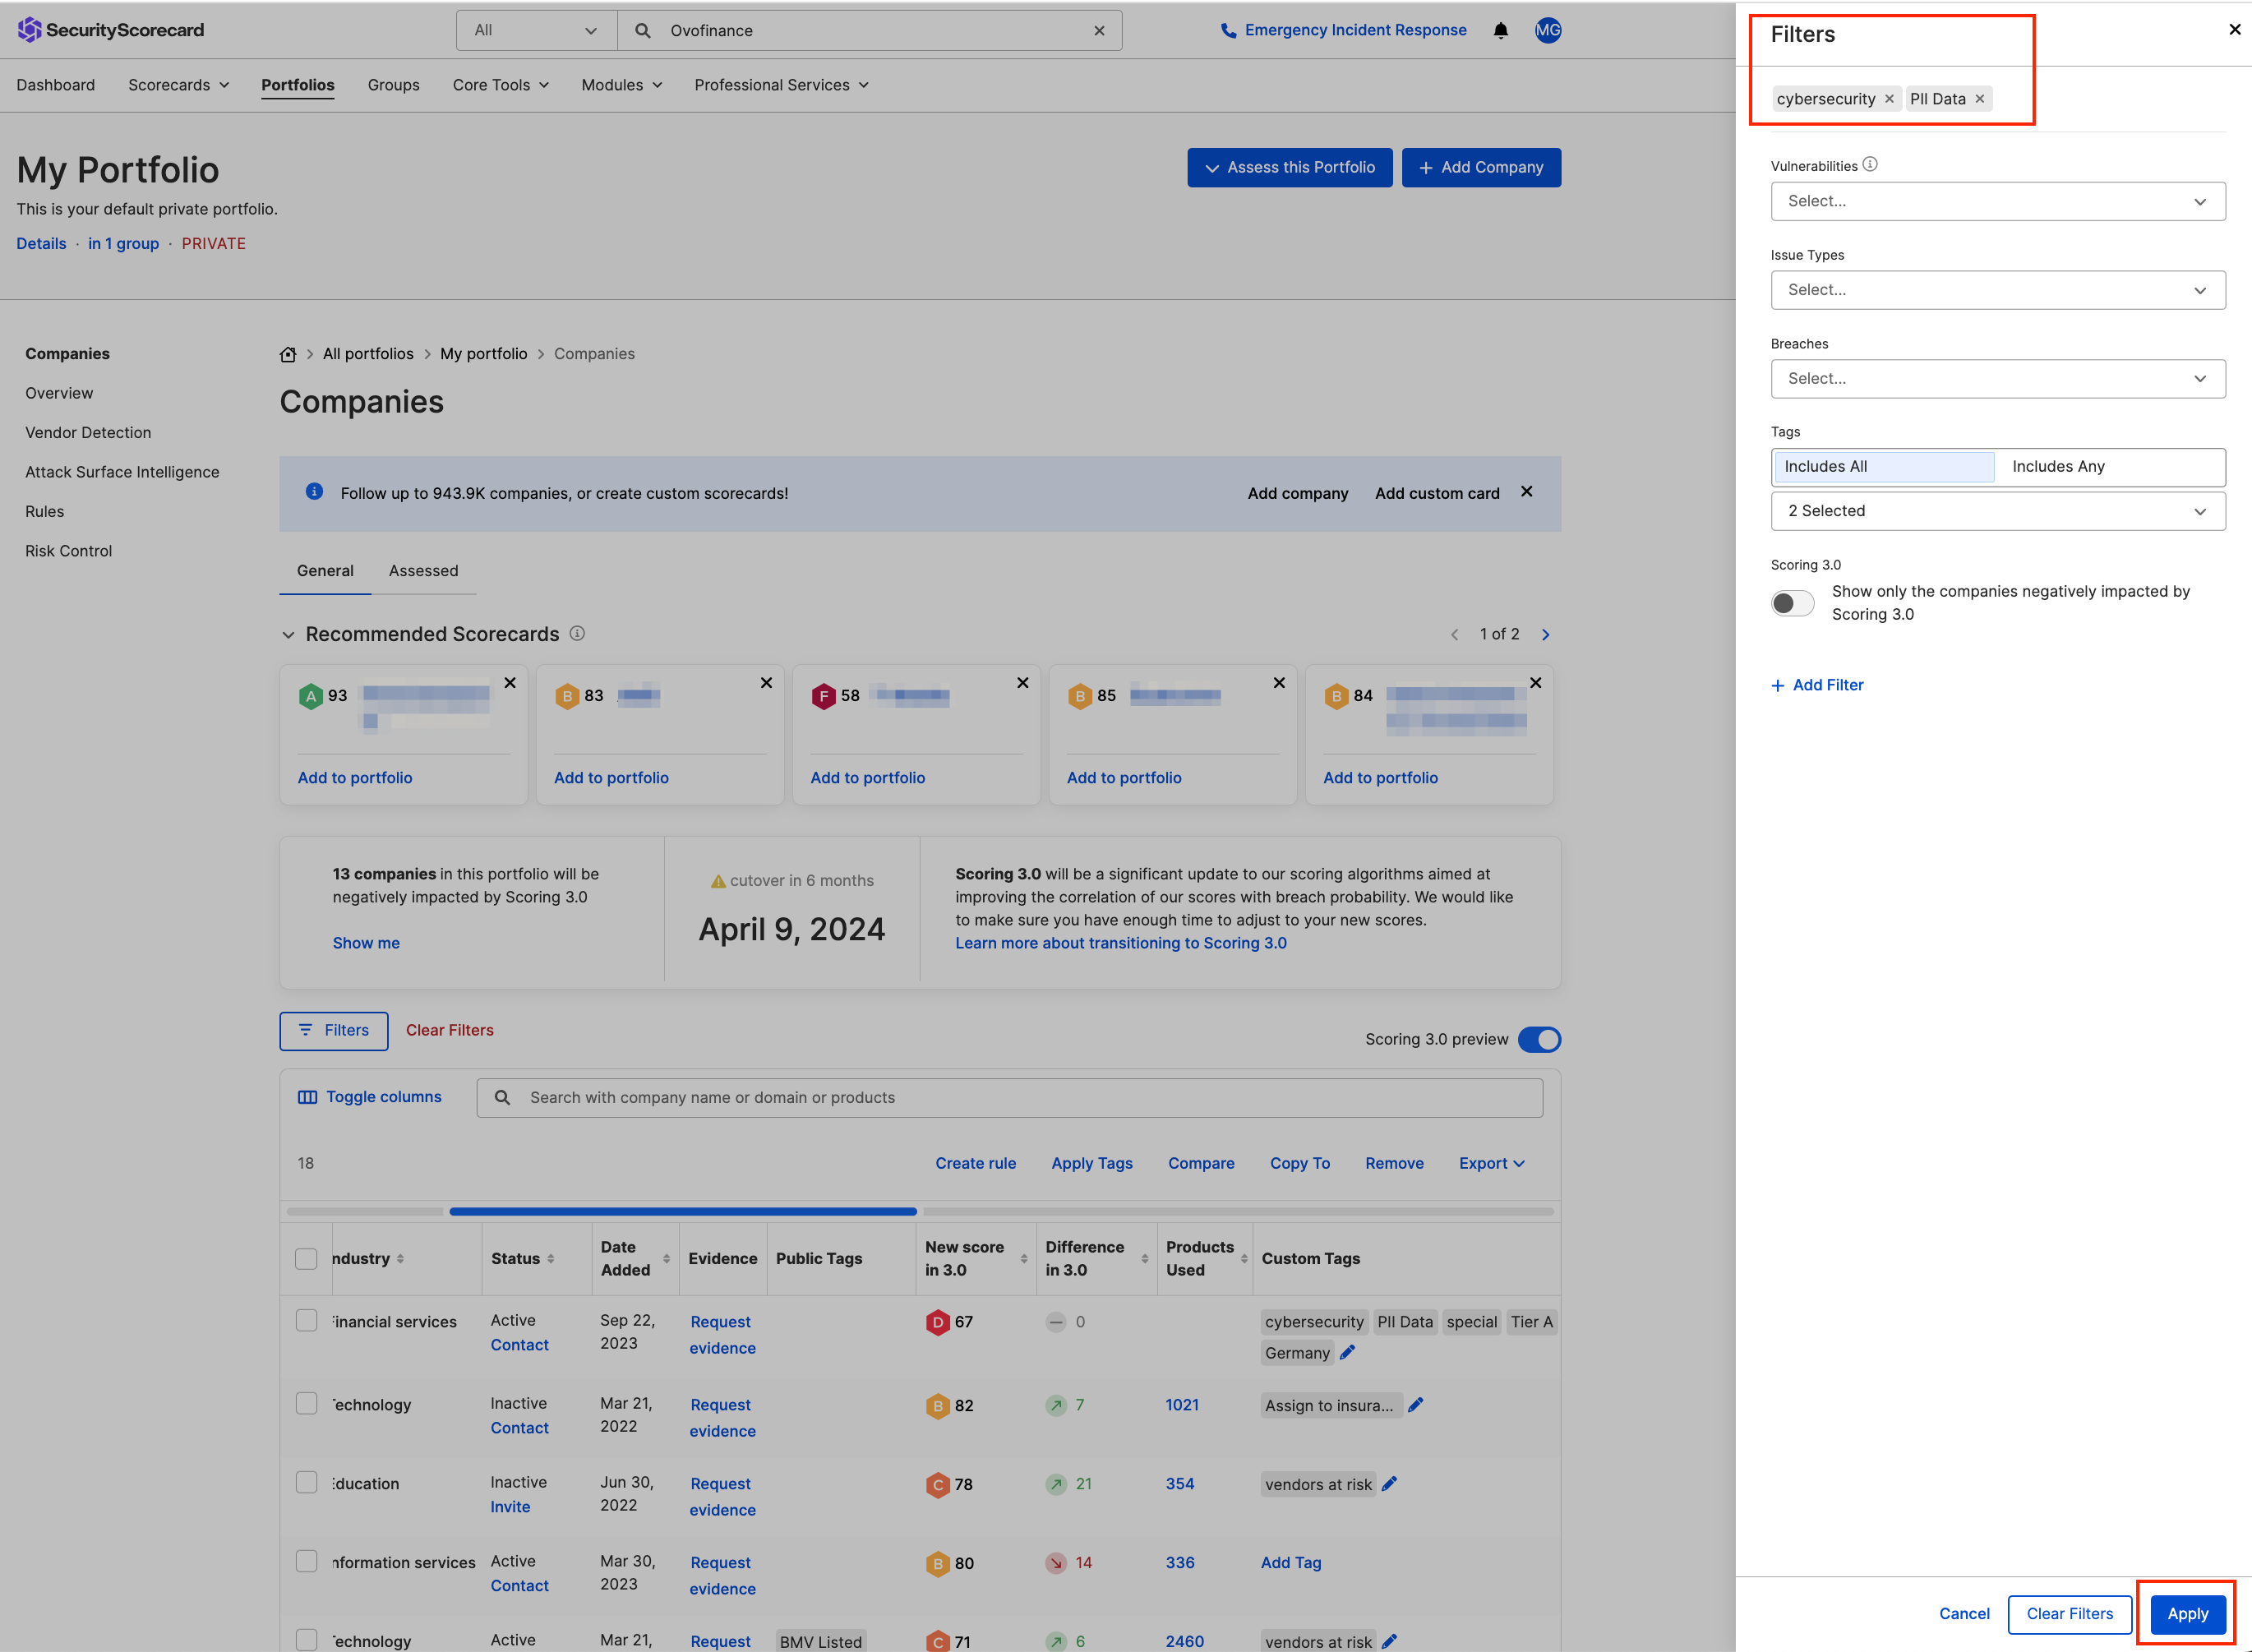
Task: Switch to the Assessed tab
Action: coord(423,571)
